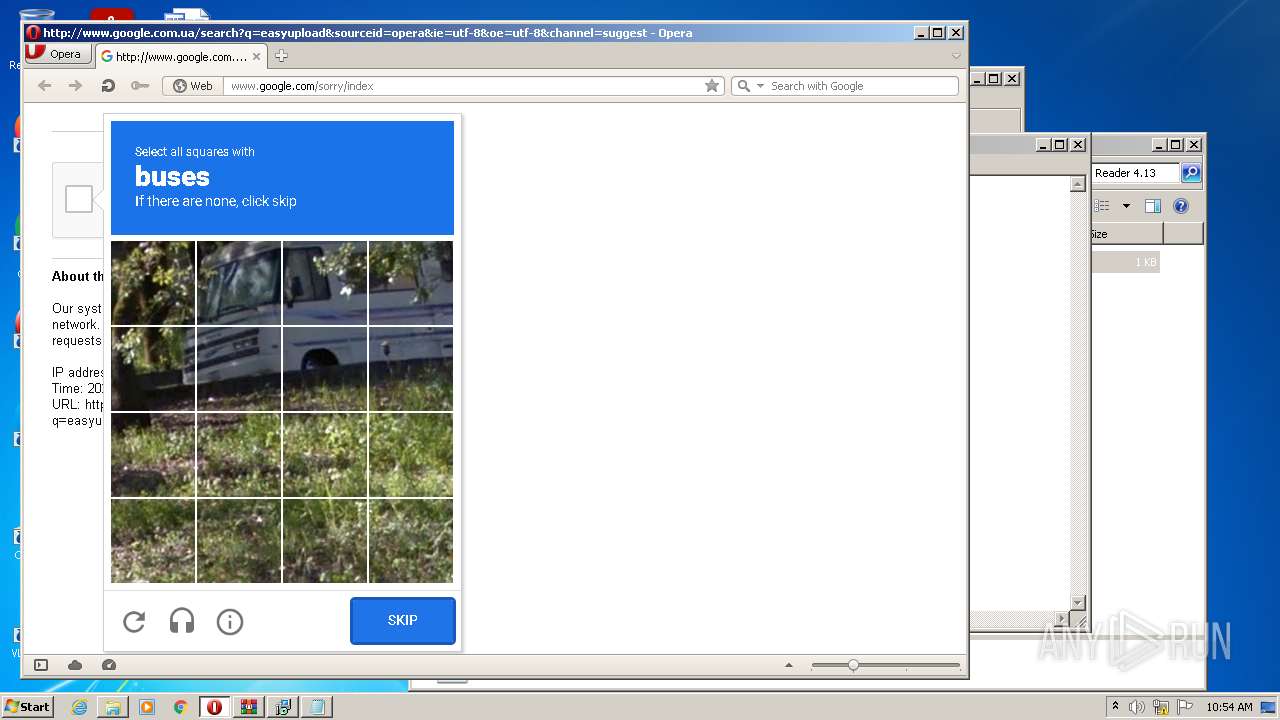Get a new challenge via reload icon
1280x720 pixels.
134,622
